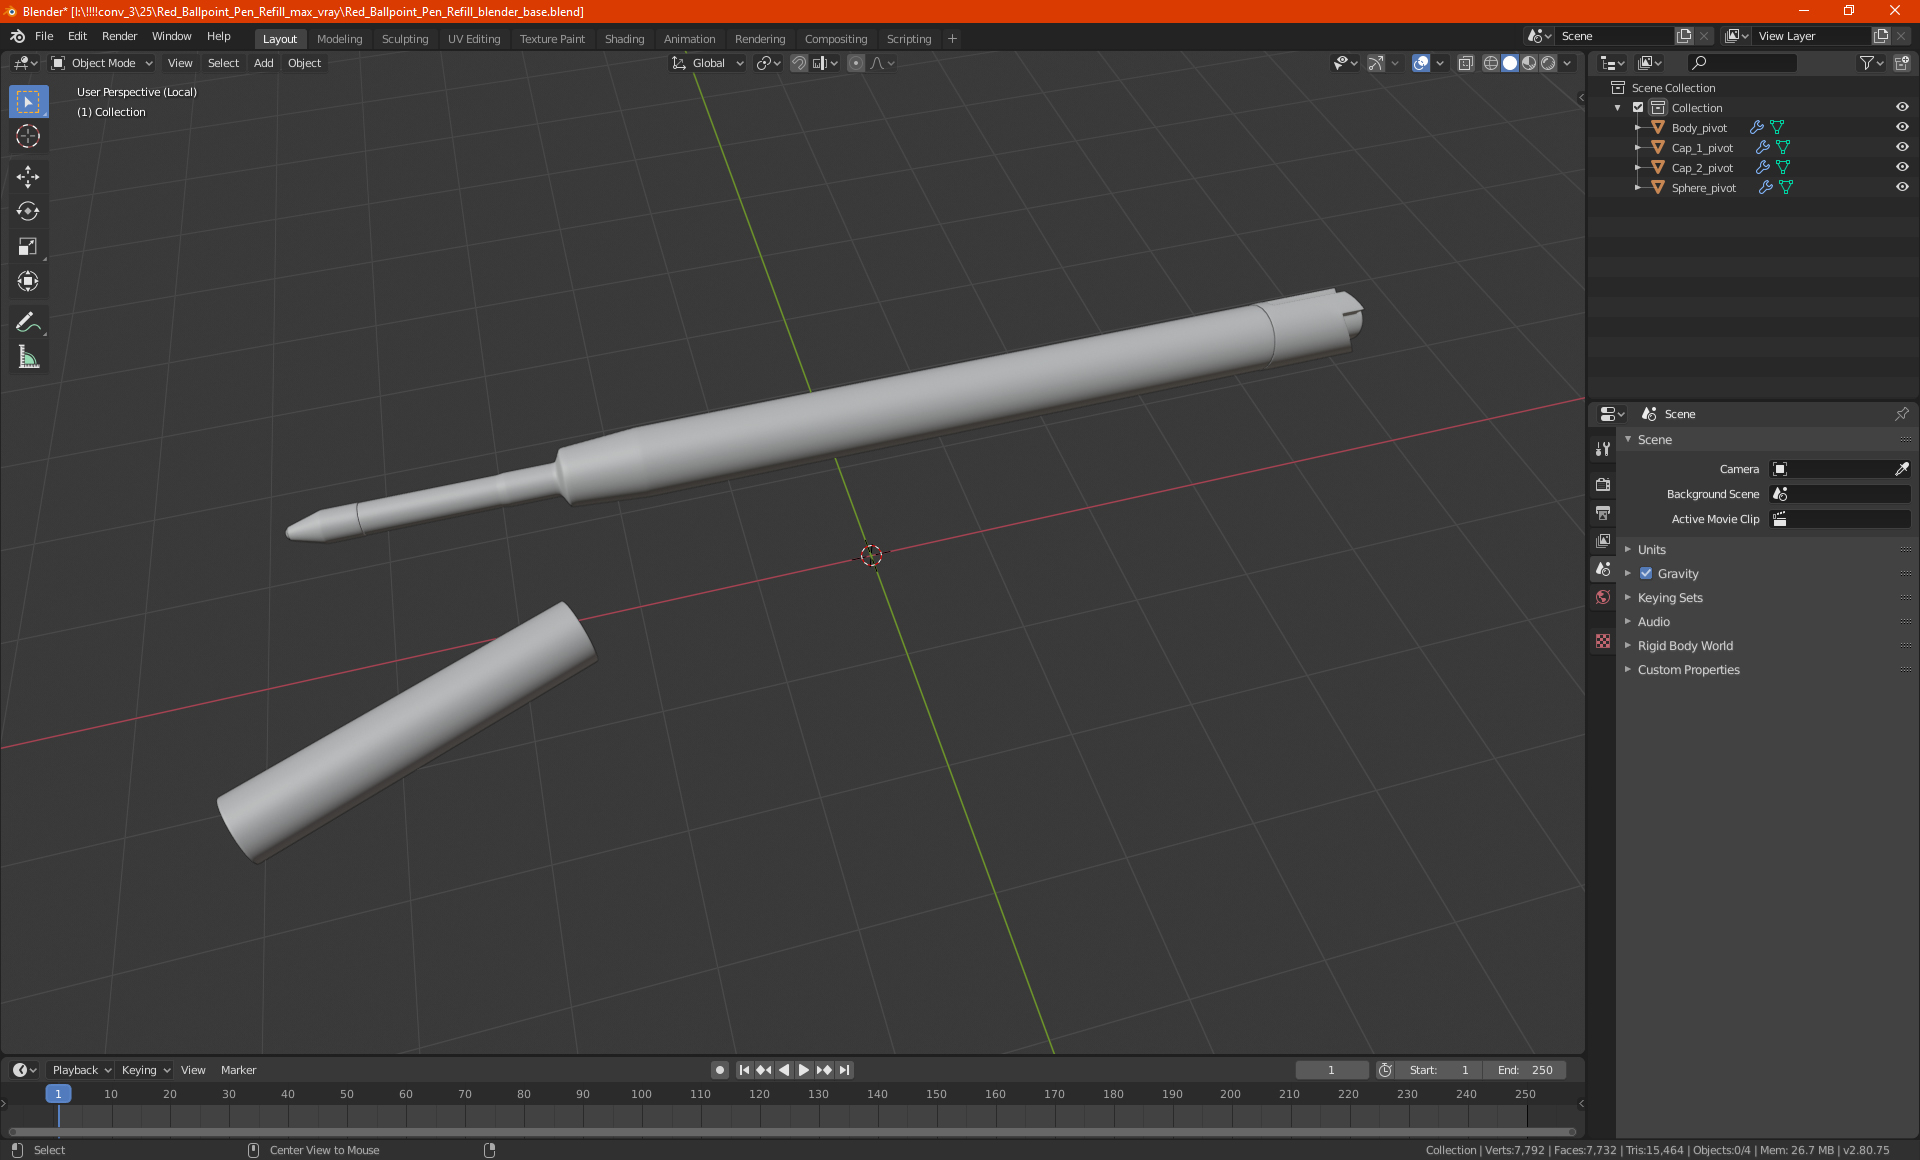This screenshot has height=1160, width=1920.
Task: Open the Playback dropdown
Action: point(81,1070)
